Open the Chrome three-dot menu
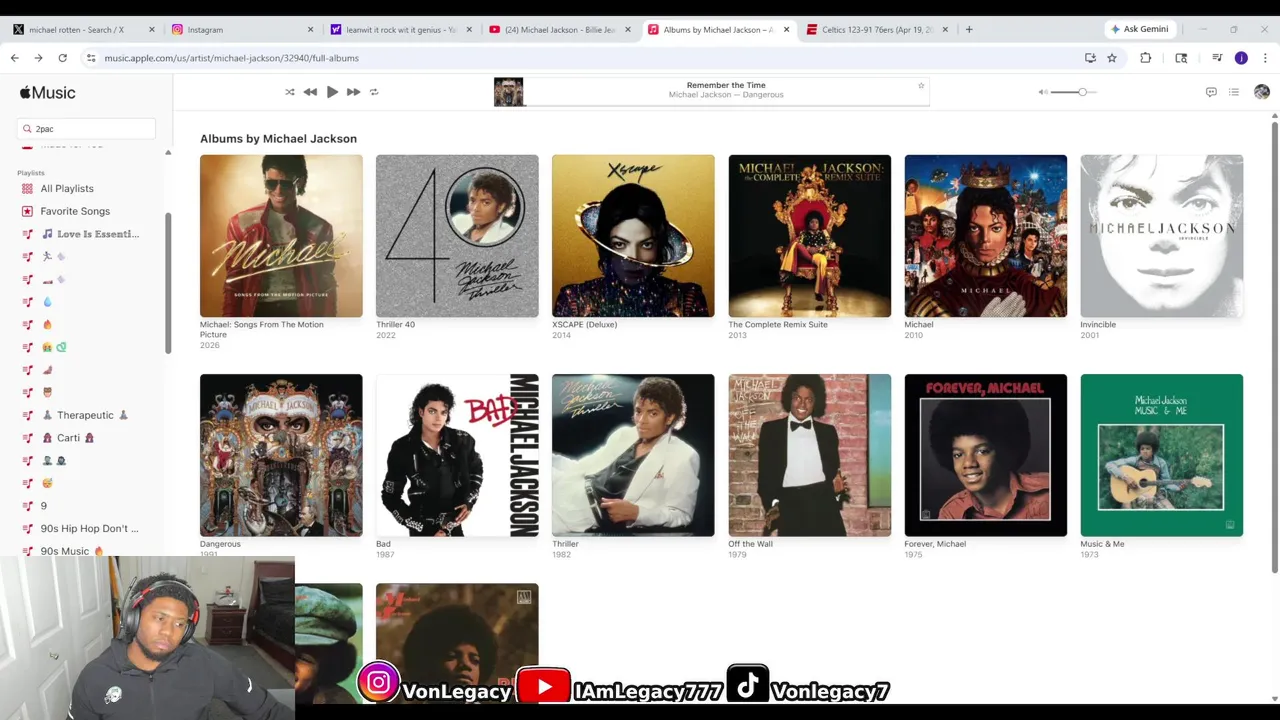 point(1265,58)
